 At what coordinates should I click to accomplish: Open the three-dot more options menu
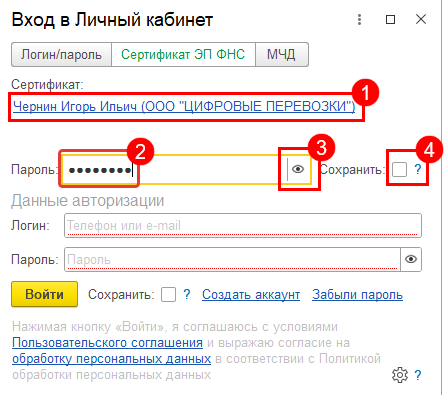point(359,19)
